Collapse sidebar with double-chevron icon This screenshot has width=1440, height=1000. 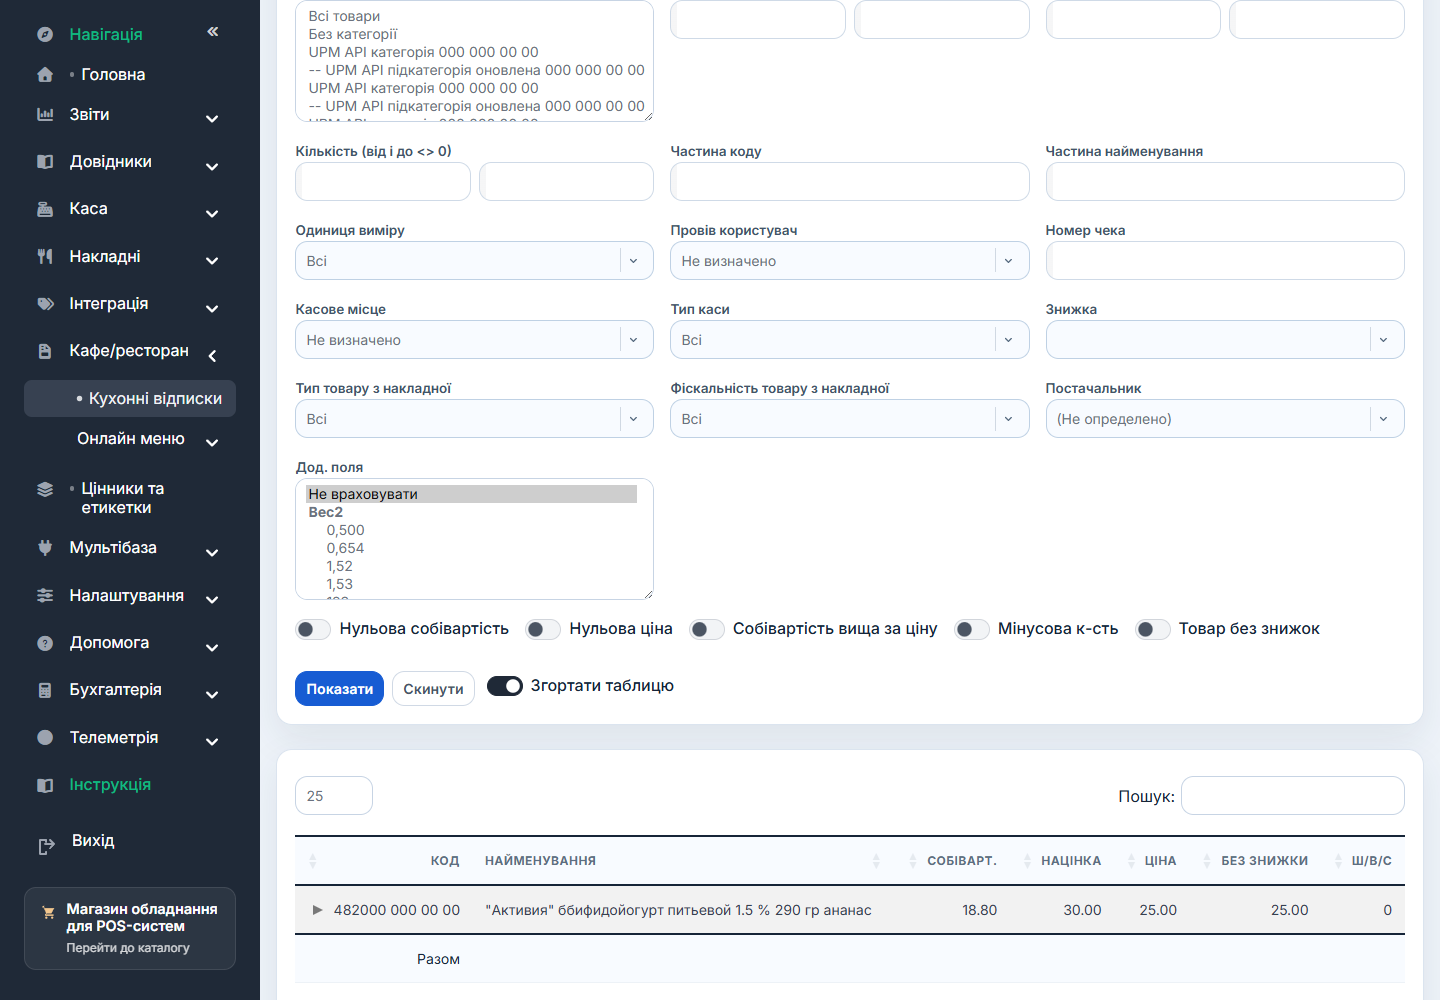(213, 32)
